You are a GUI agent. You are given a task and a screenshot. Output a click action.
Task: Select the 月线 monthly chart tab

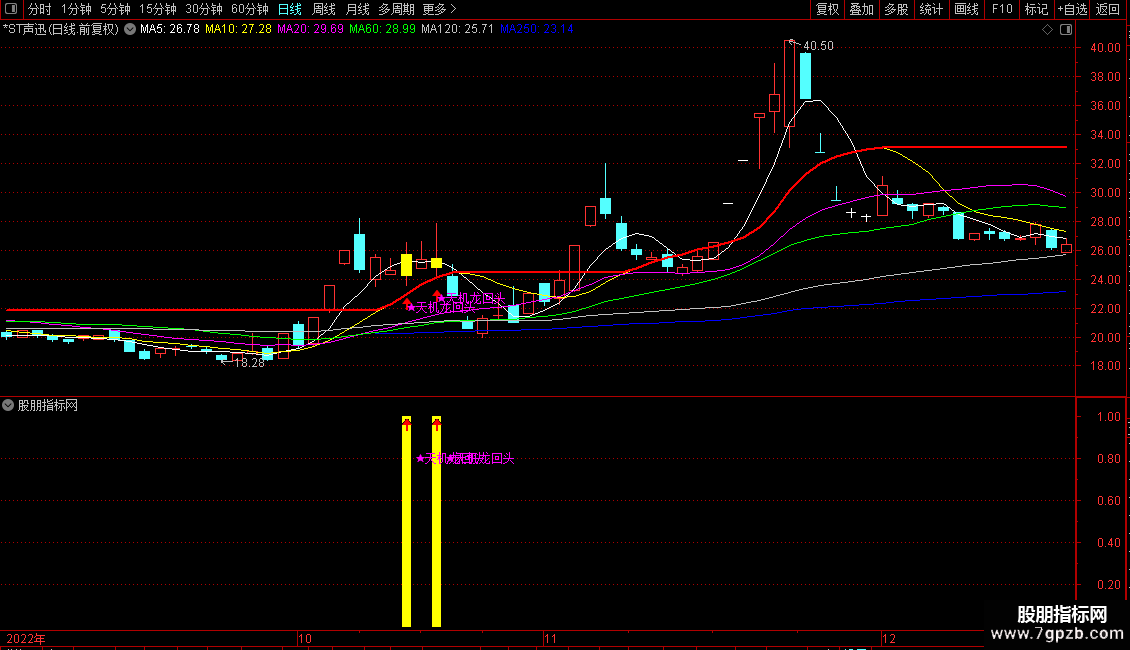(357, 9)
